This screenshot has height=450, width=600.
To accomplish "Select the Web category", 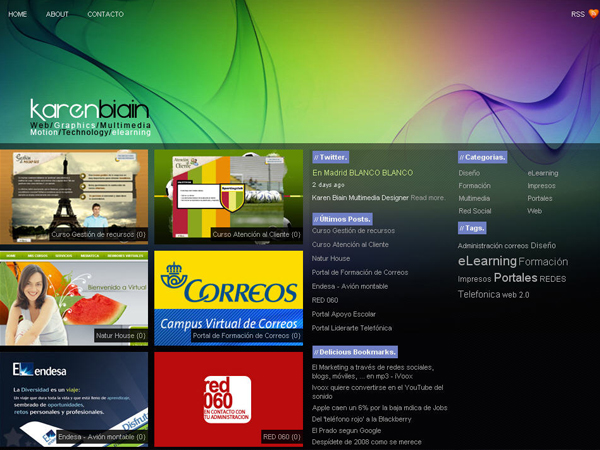I will (x=535, y=211).
